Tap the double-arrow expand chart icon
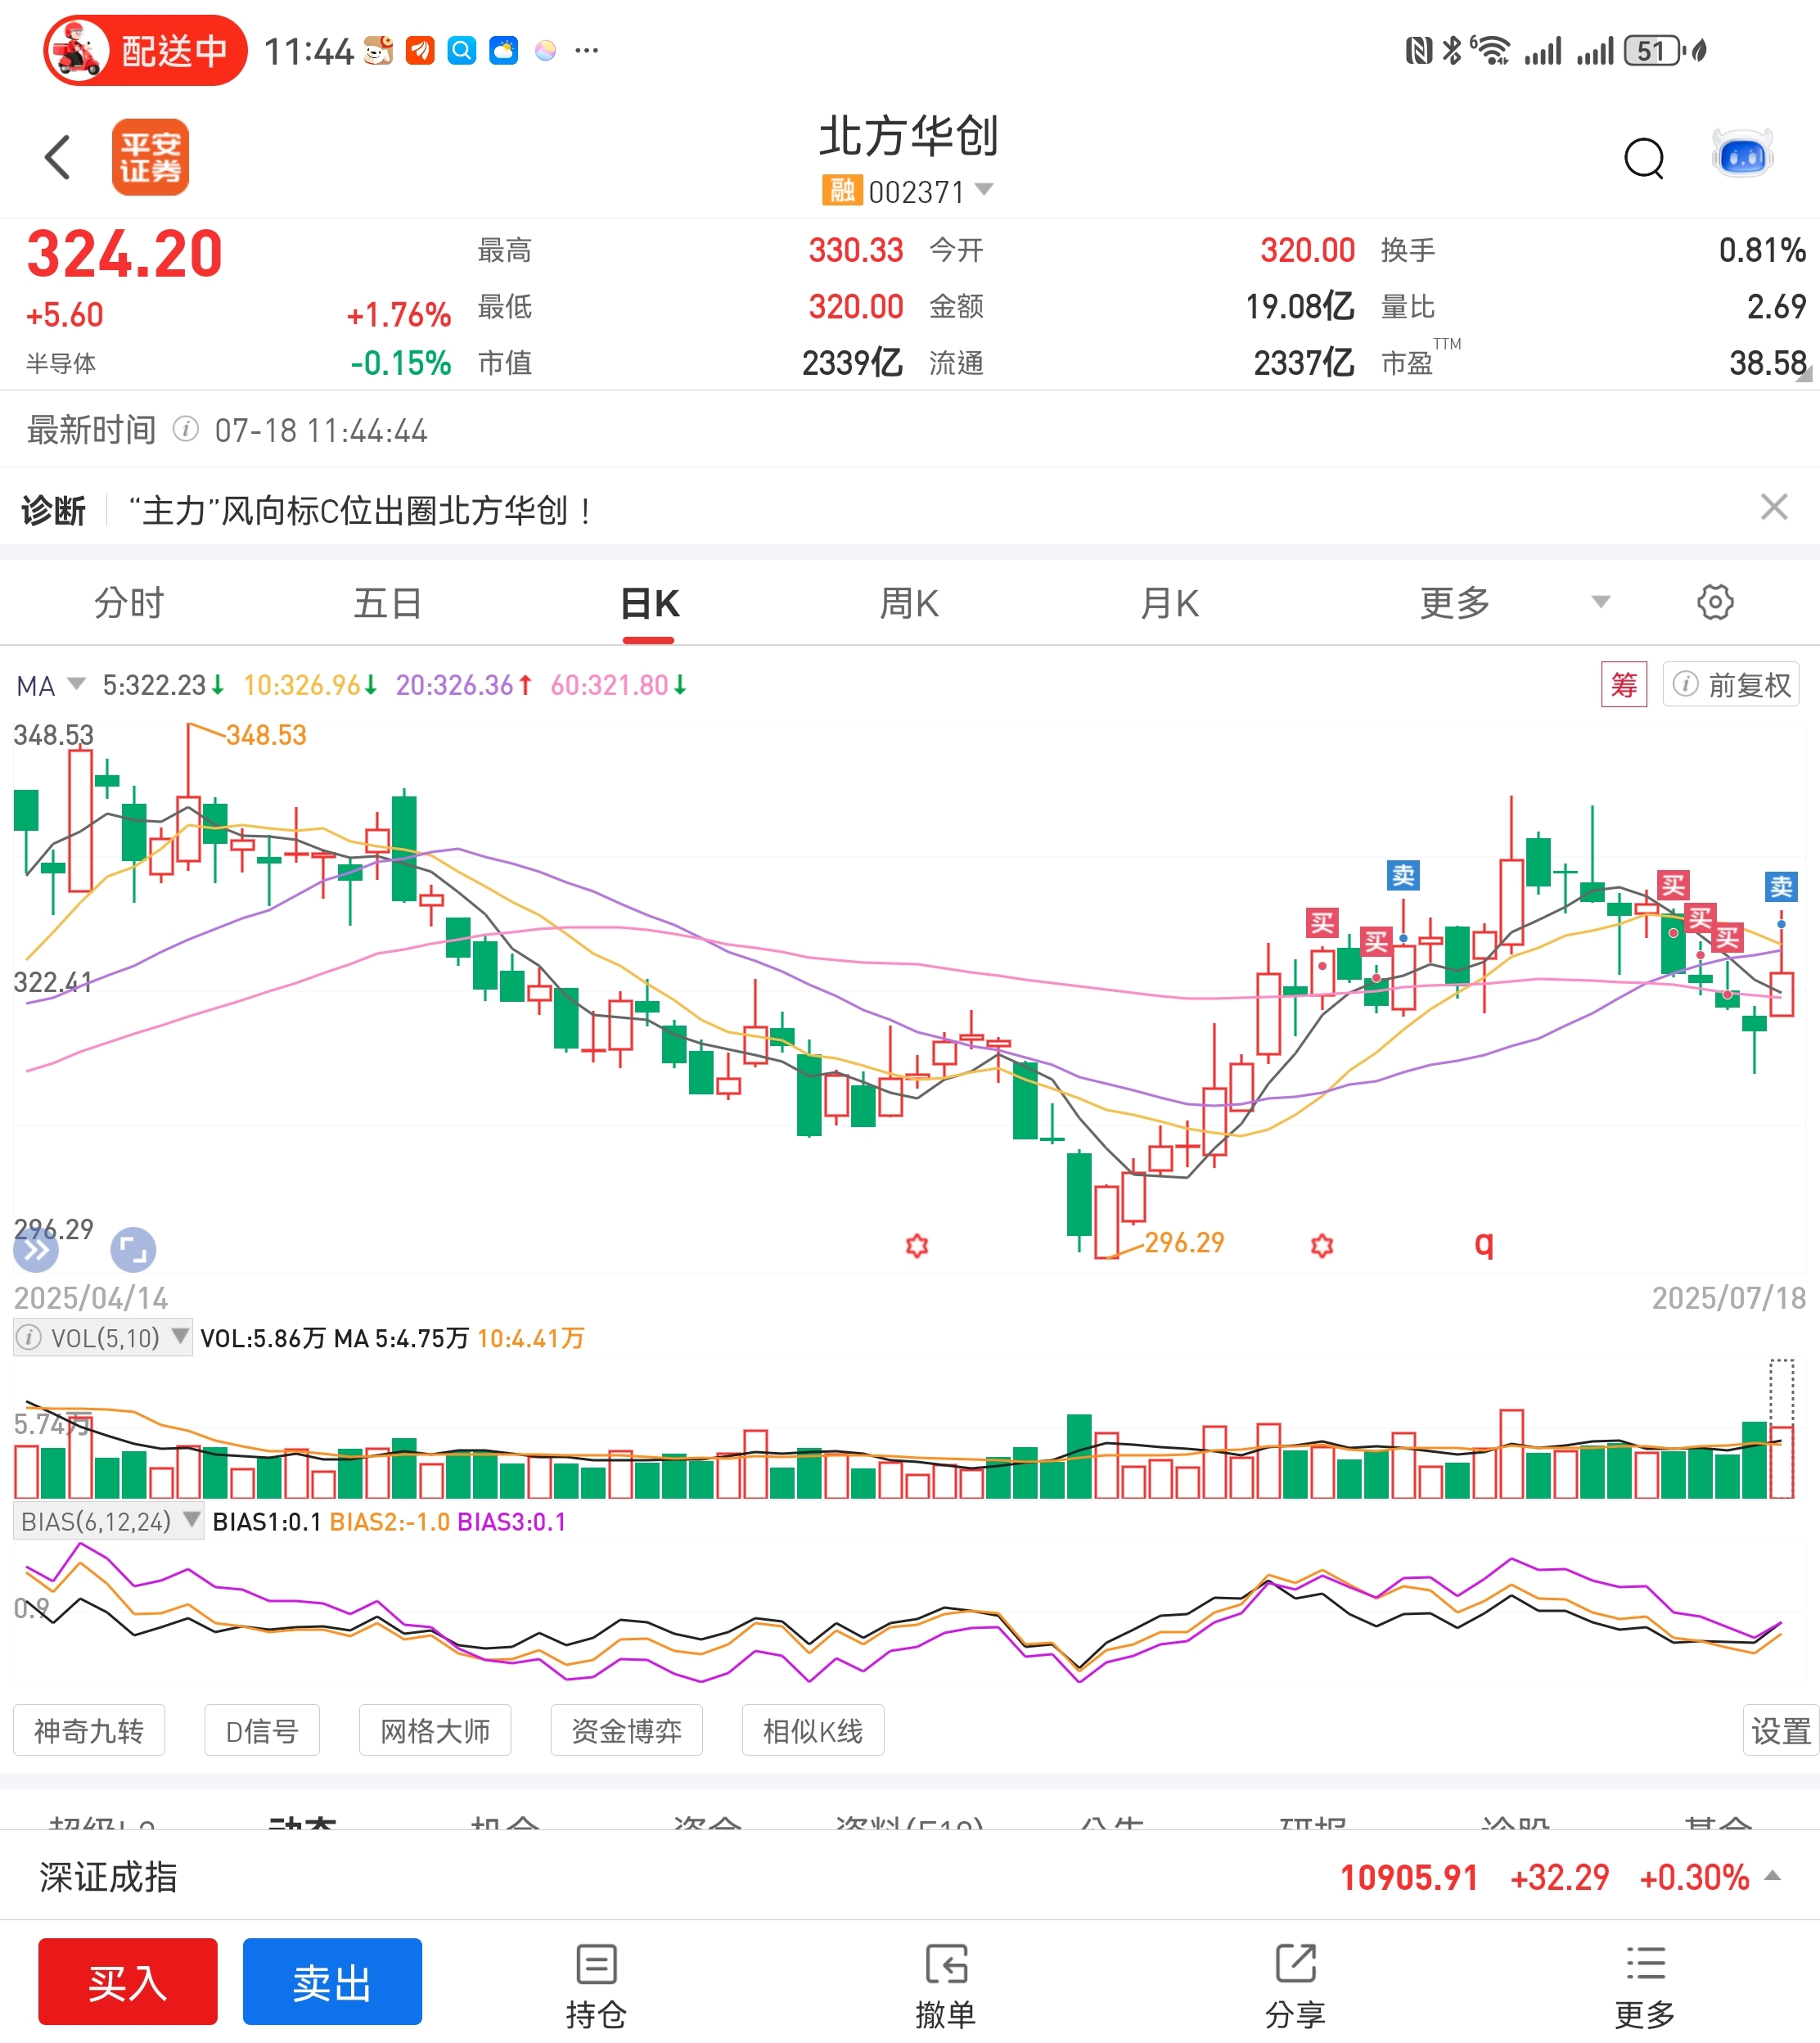The width and height of the screenshot is (1820, 2043). click(36, 1250)
